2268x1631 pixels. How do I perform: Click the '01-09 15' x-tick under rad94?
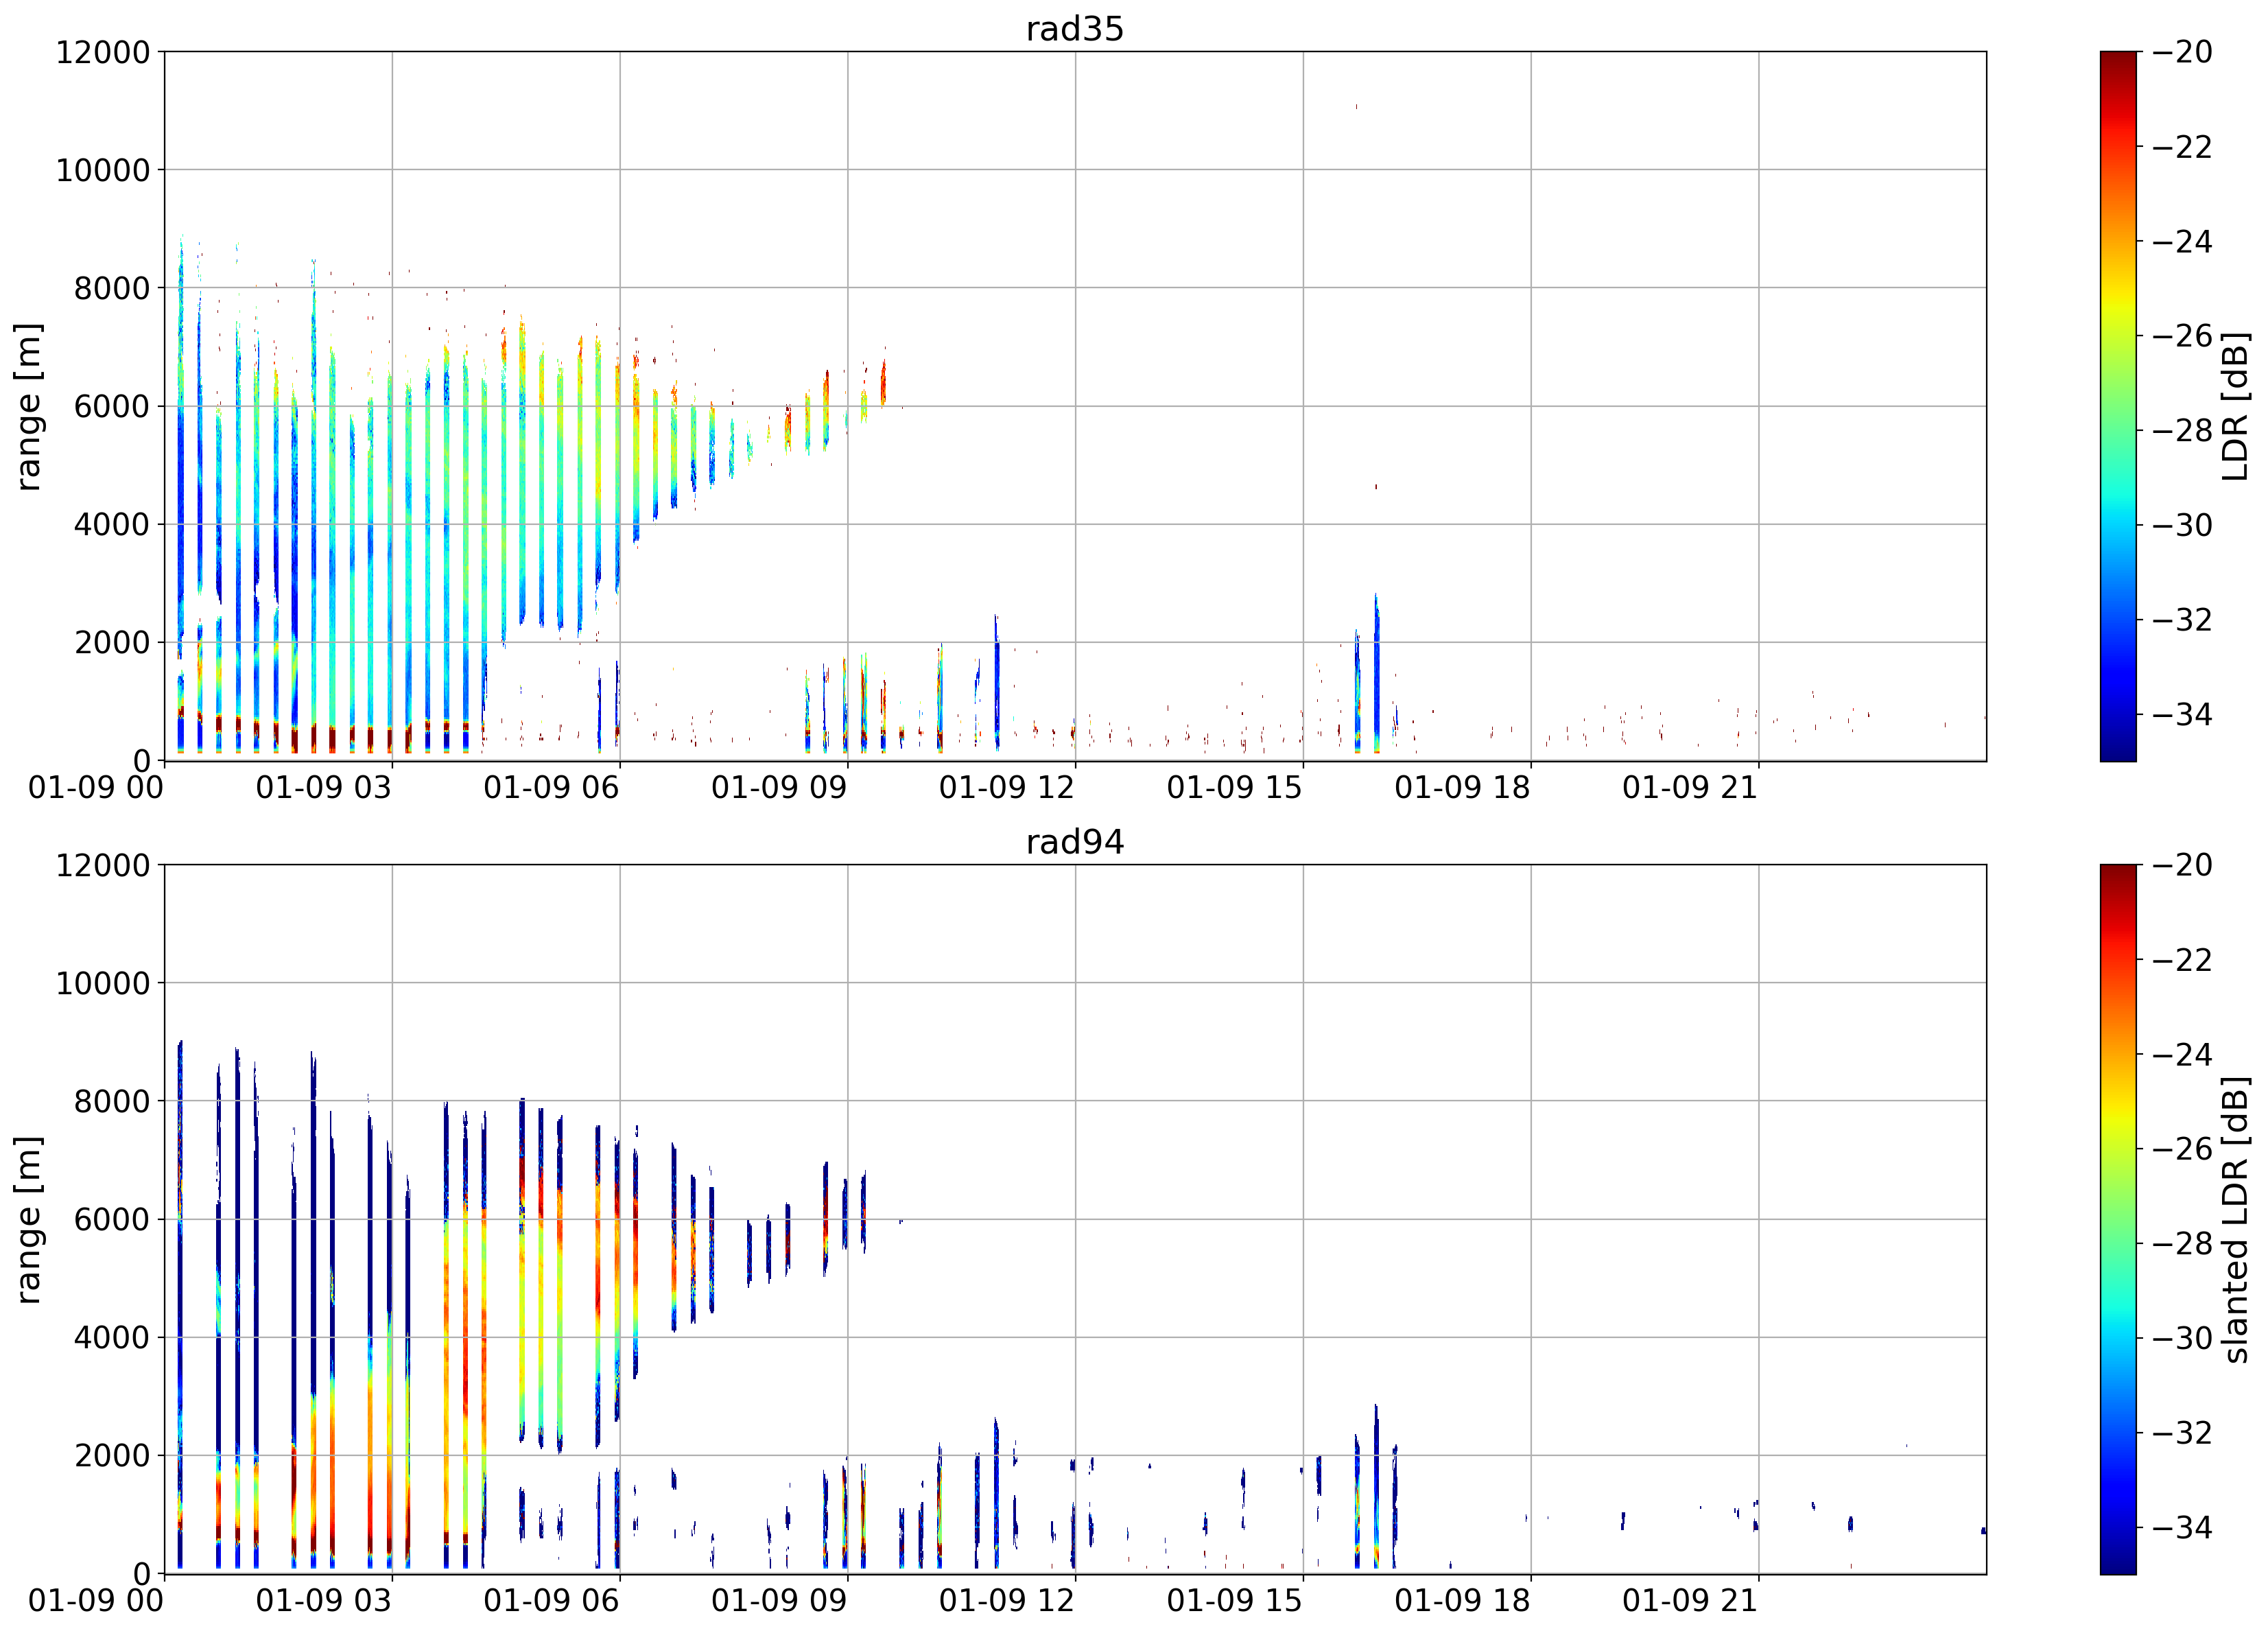coord(1235,1600)
